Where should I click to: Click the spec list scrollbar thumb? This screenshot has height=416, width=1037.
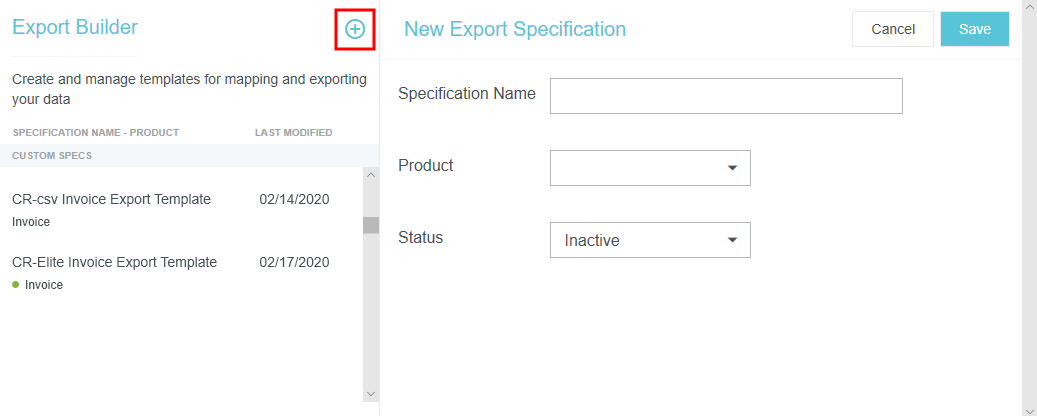371,225
